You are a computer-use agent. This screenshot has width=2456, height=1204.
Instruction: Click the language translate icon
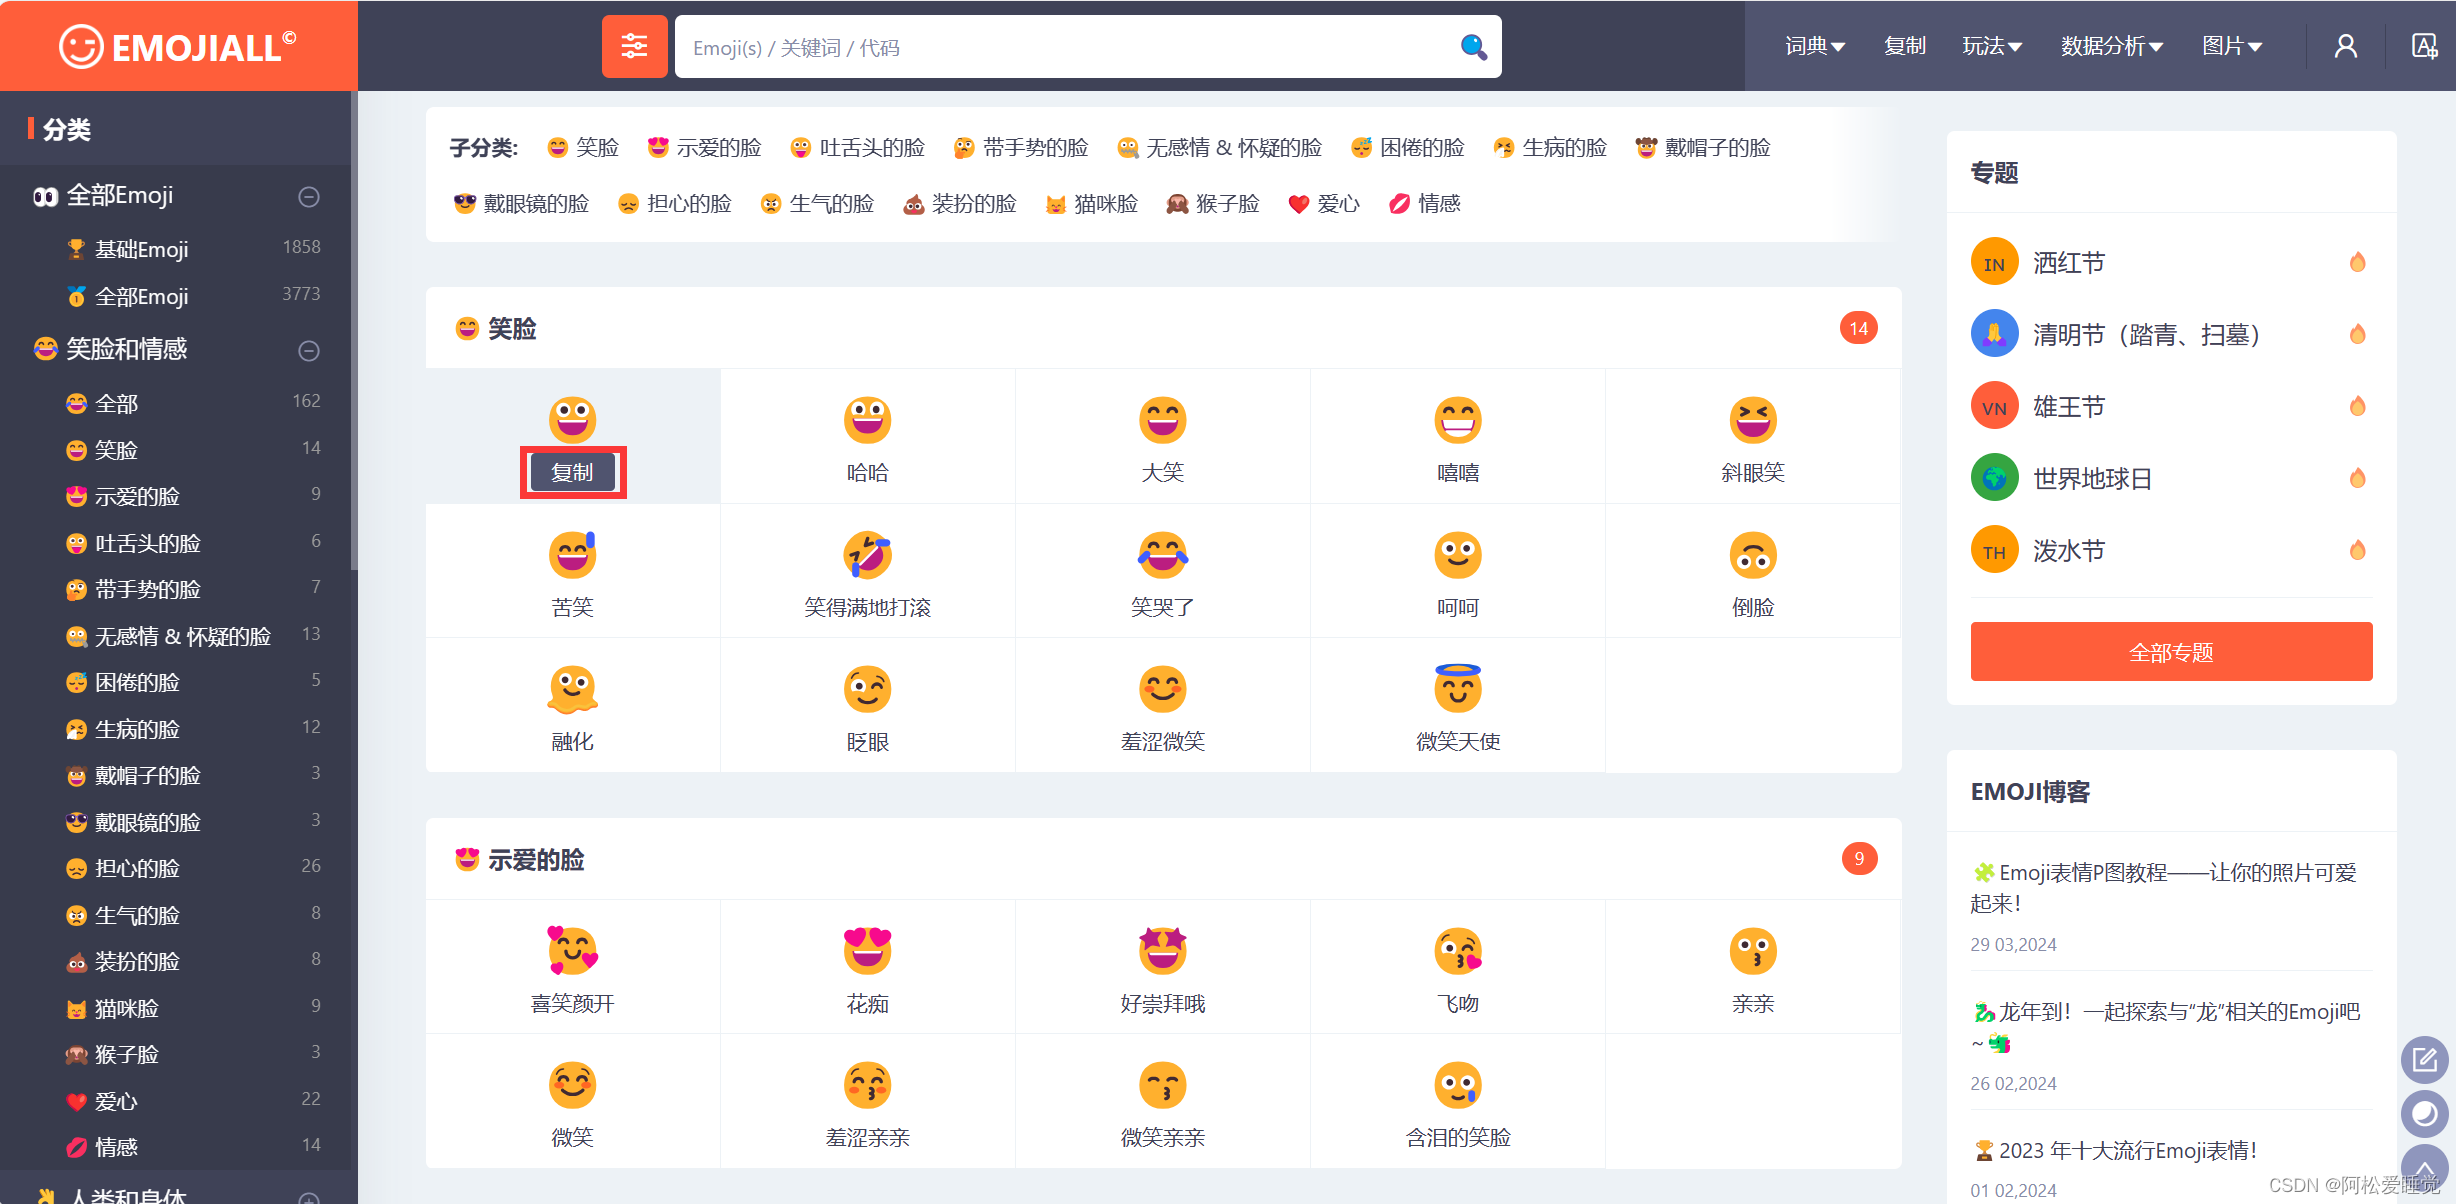pos(2424,47)
